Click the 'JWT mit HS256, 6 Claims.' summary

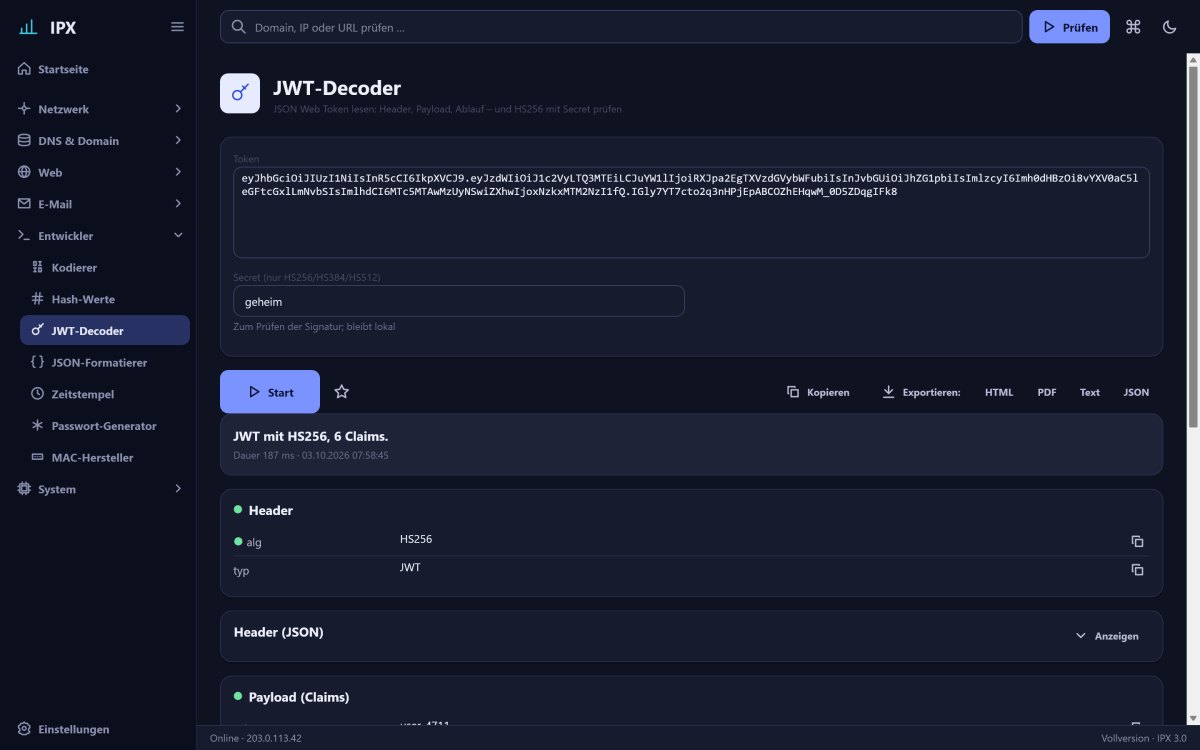click(311, 437)
